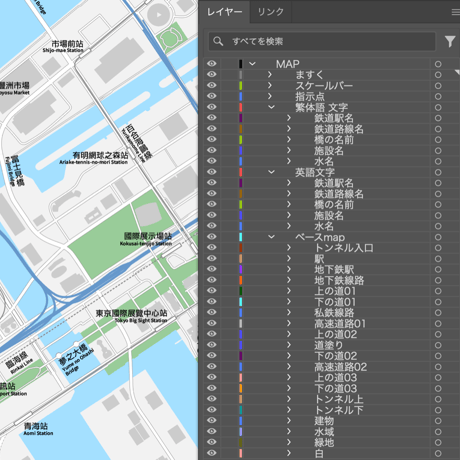Click target circle for 水域 layer
The image size is (460, 460).
[438, 432]
